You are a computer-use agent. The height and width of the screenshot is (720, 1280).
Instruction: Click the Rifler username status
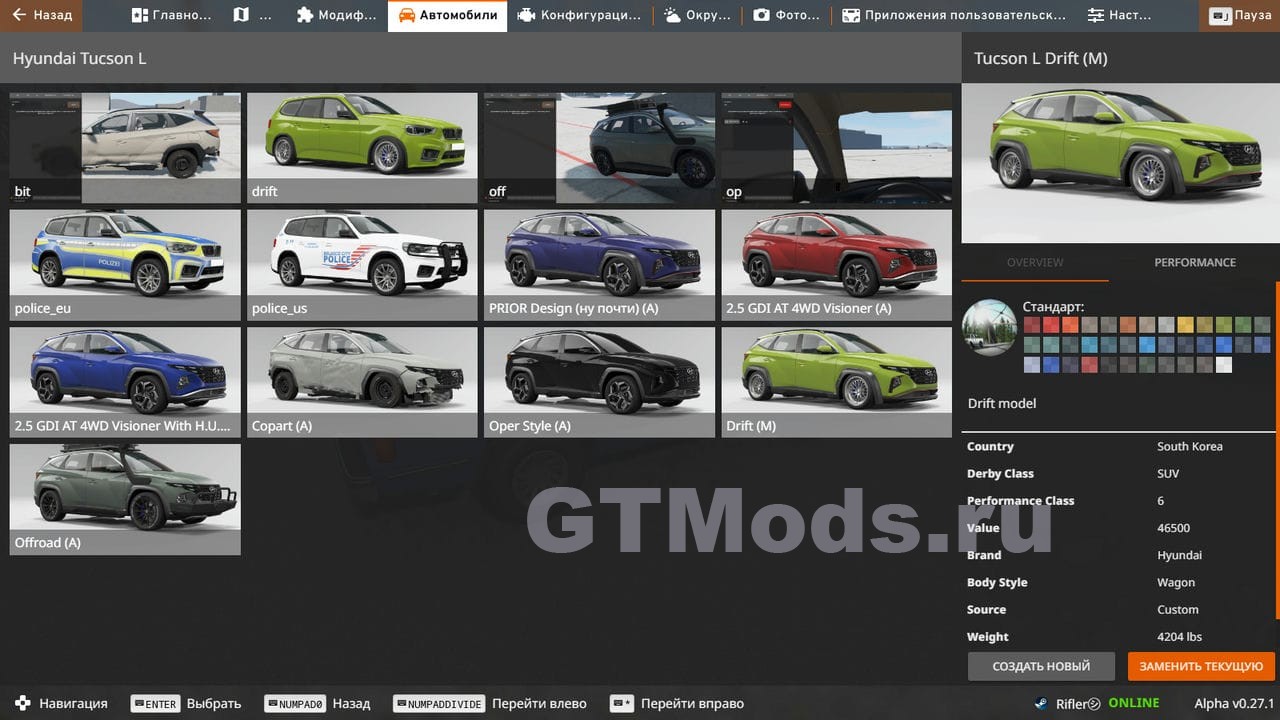click(1078, 703)
